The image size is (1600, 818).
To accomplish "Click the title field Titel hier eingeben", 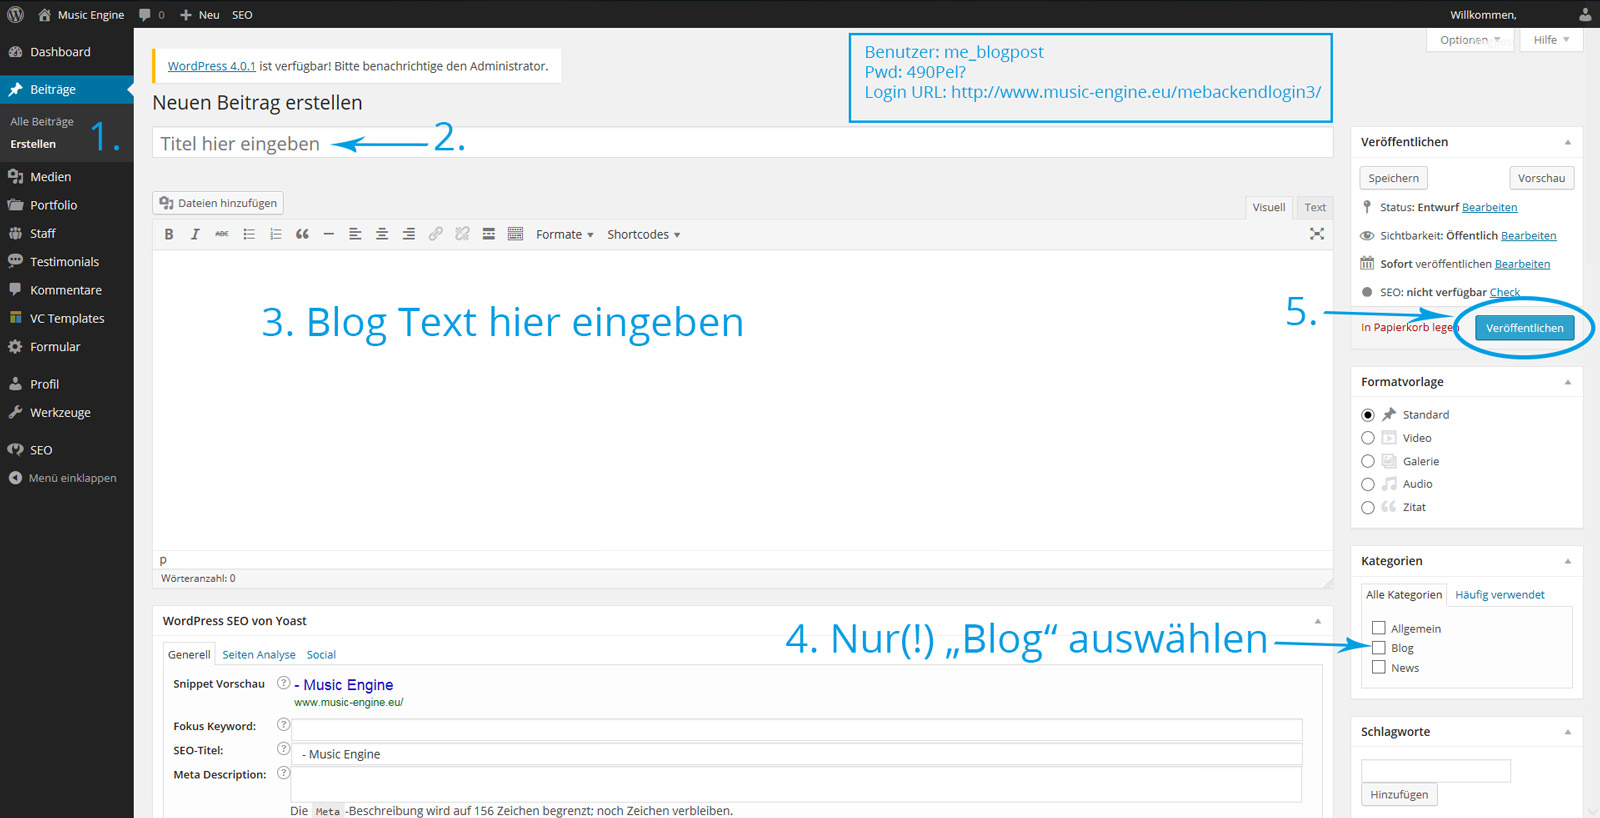I will click(x=742, y=143).
